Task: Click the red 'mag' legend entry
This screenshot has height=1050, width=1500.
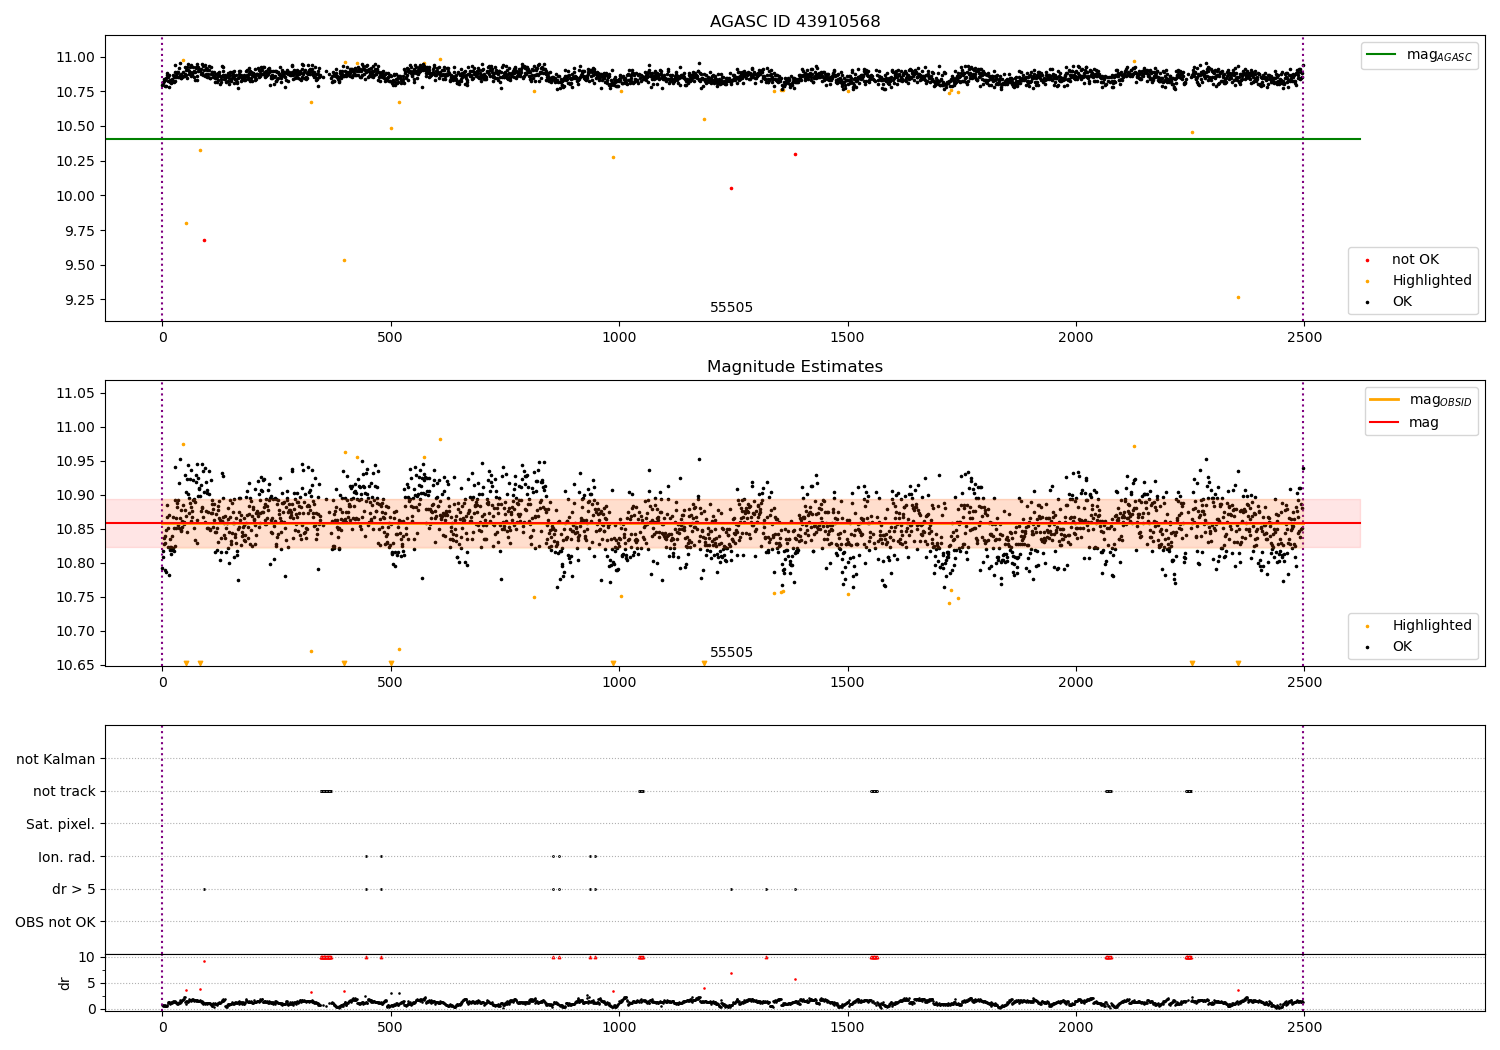Action: [x=1405, y=423]
